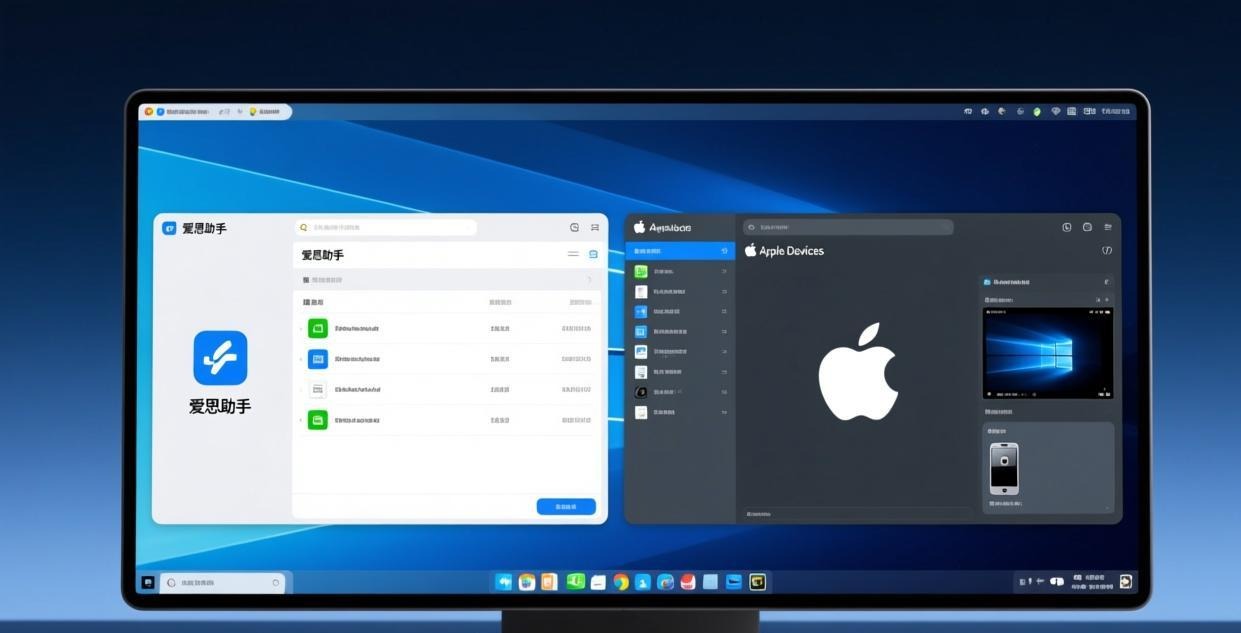Click the taskbar search box
The width and height of the screenshot is (1241, 633).
223,582
